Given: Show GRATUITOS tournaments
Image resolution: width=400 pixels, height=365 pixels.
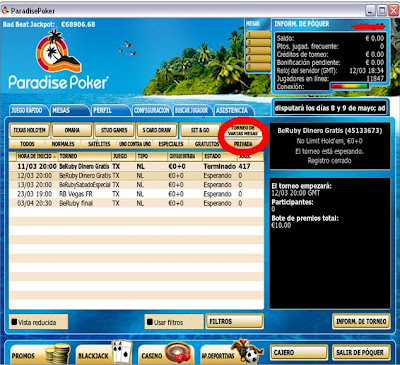Looking at the screenshot, I should (207, 144).
